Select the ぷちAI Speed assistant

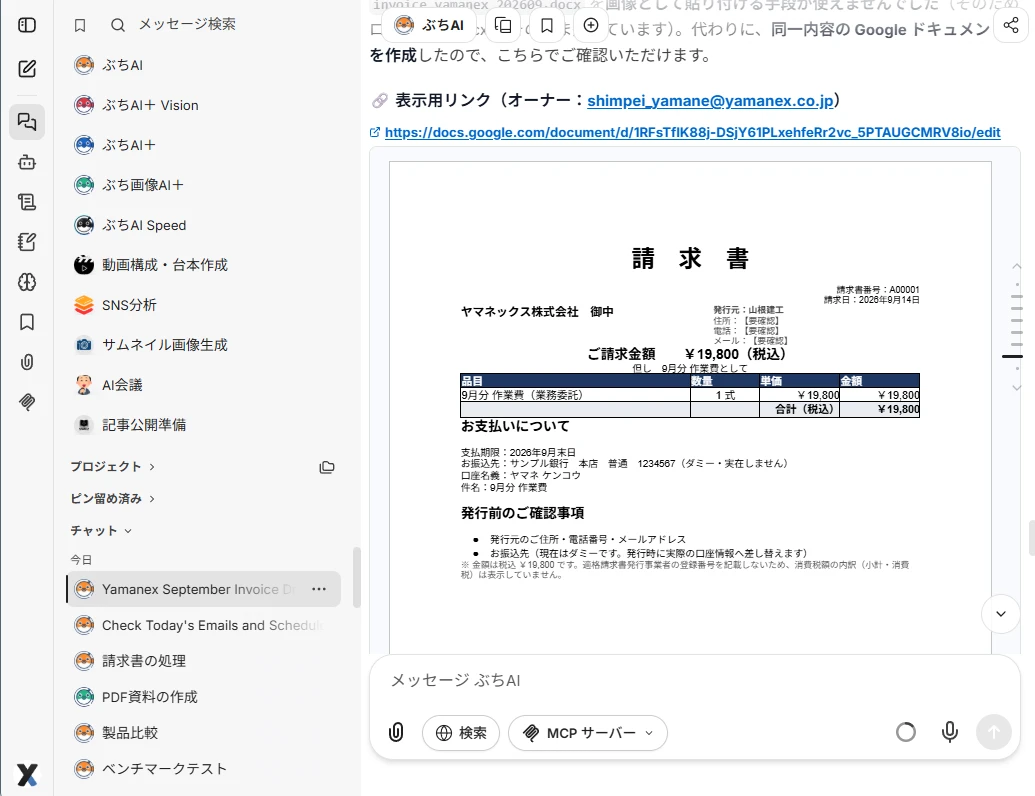(x=203, y=225)
